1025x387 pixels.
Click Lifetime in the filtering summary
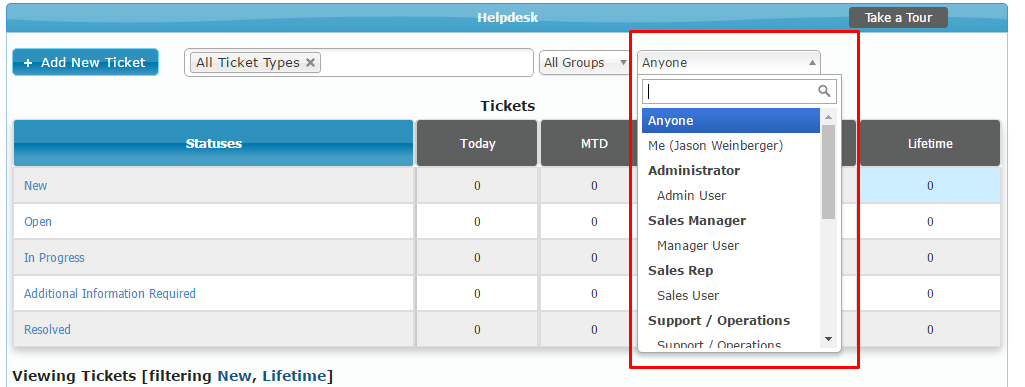pos(294,376)
